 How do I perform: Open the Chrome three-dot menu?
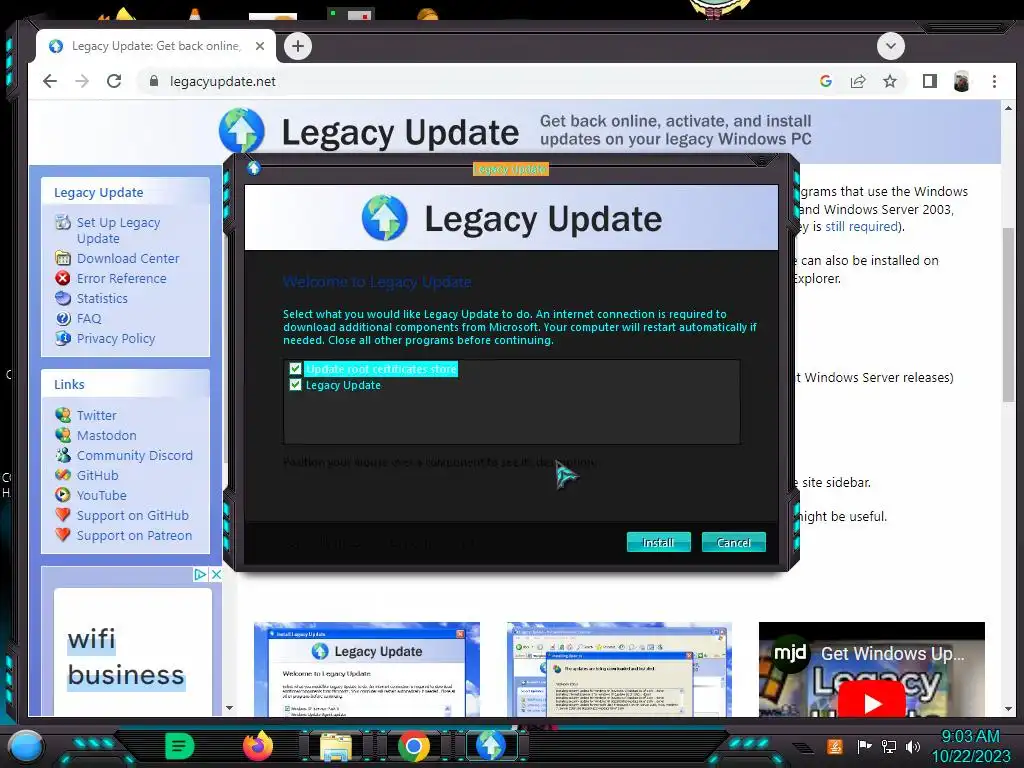point(994,81)
